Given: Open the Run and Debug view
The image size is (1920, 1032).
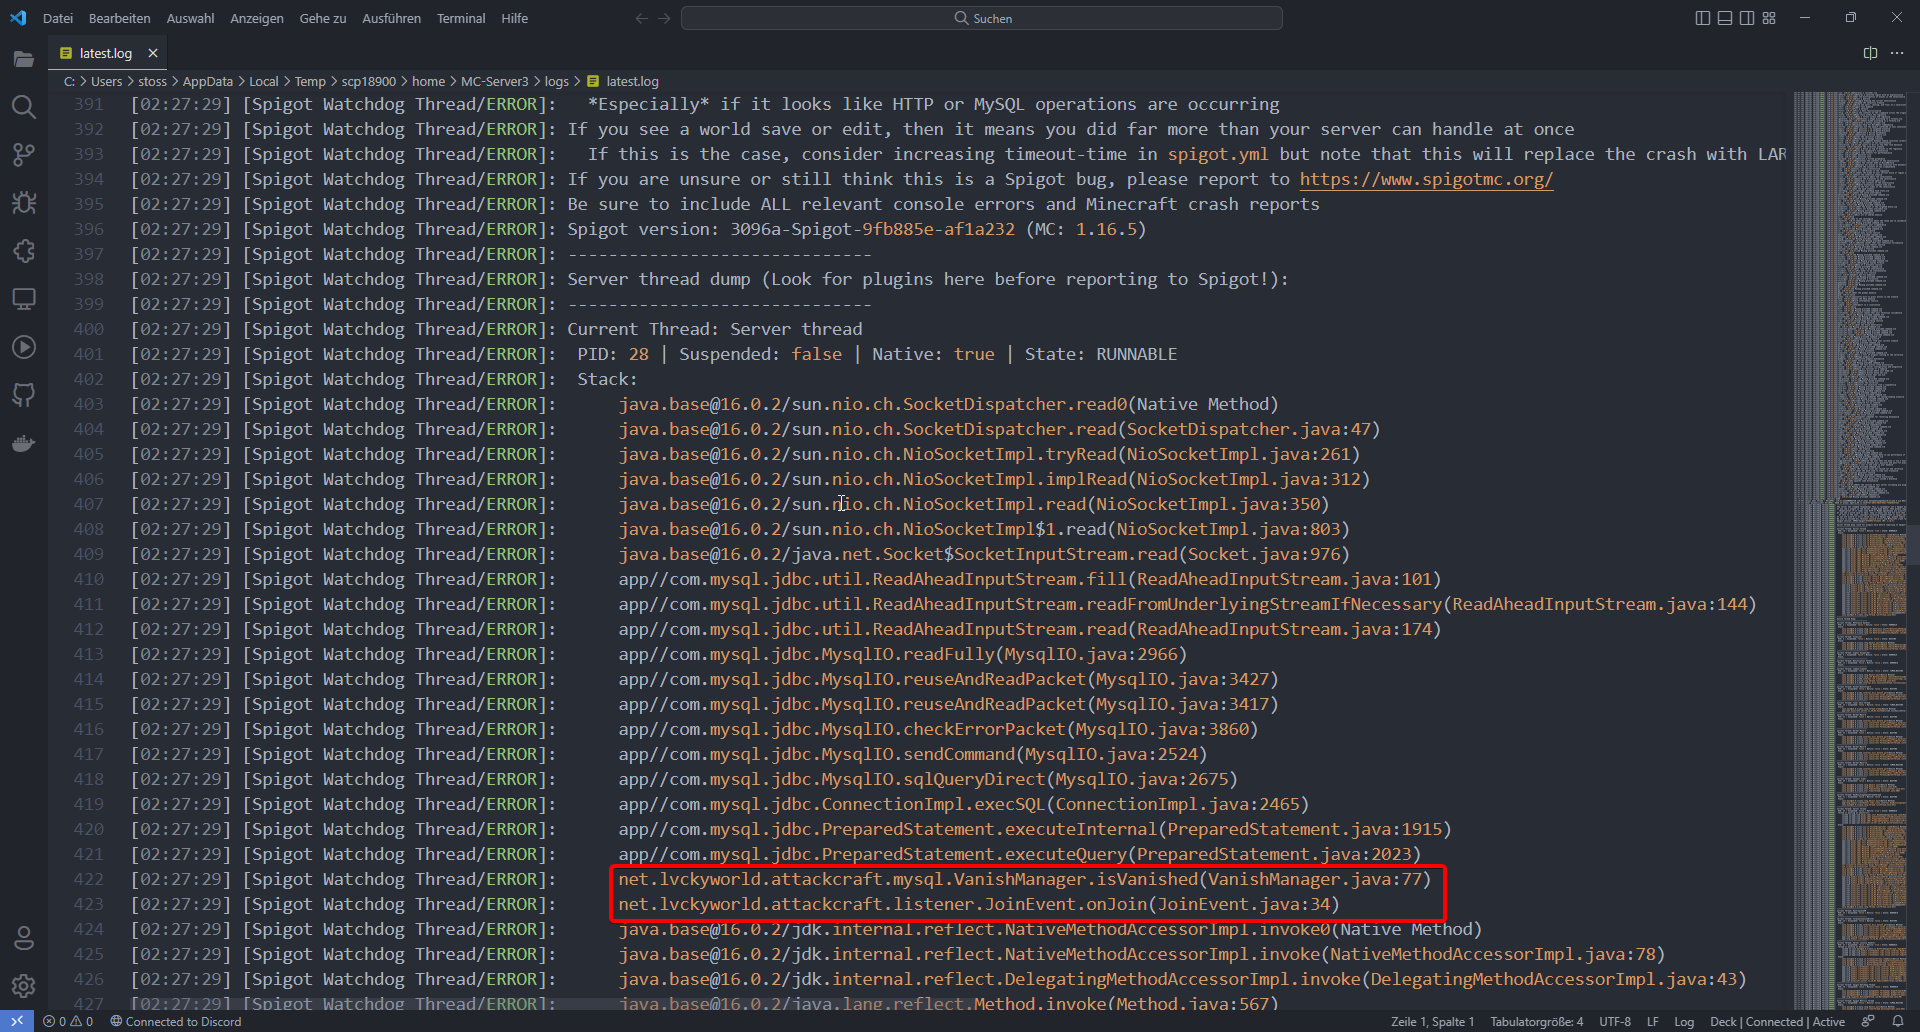Looking at the screenshot, I should (24, 203).
